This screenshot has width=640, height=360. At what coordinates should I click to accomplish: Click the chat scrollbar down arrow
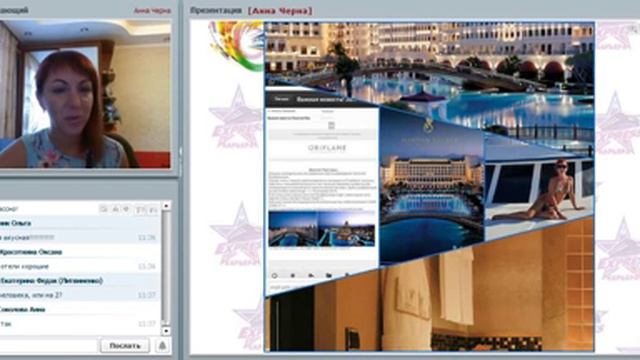(x=166, y=331)
